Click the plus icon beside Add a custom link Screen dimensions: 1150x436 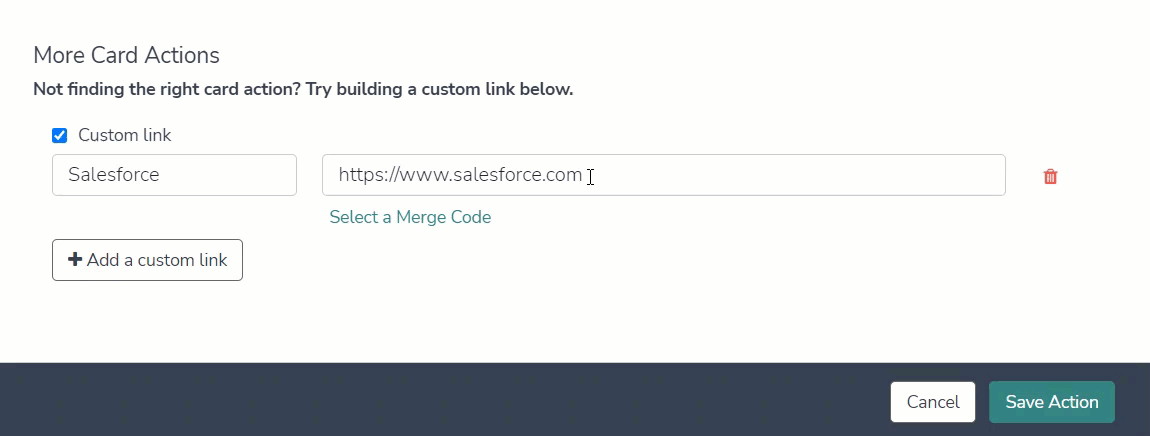pyautogui.click(x=75, y=260)
